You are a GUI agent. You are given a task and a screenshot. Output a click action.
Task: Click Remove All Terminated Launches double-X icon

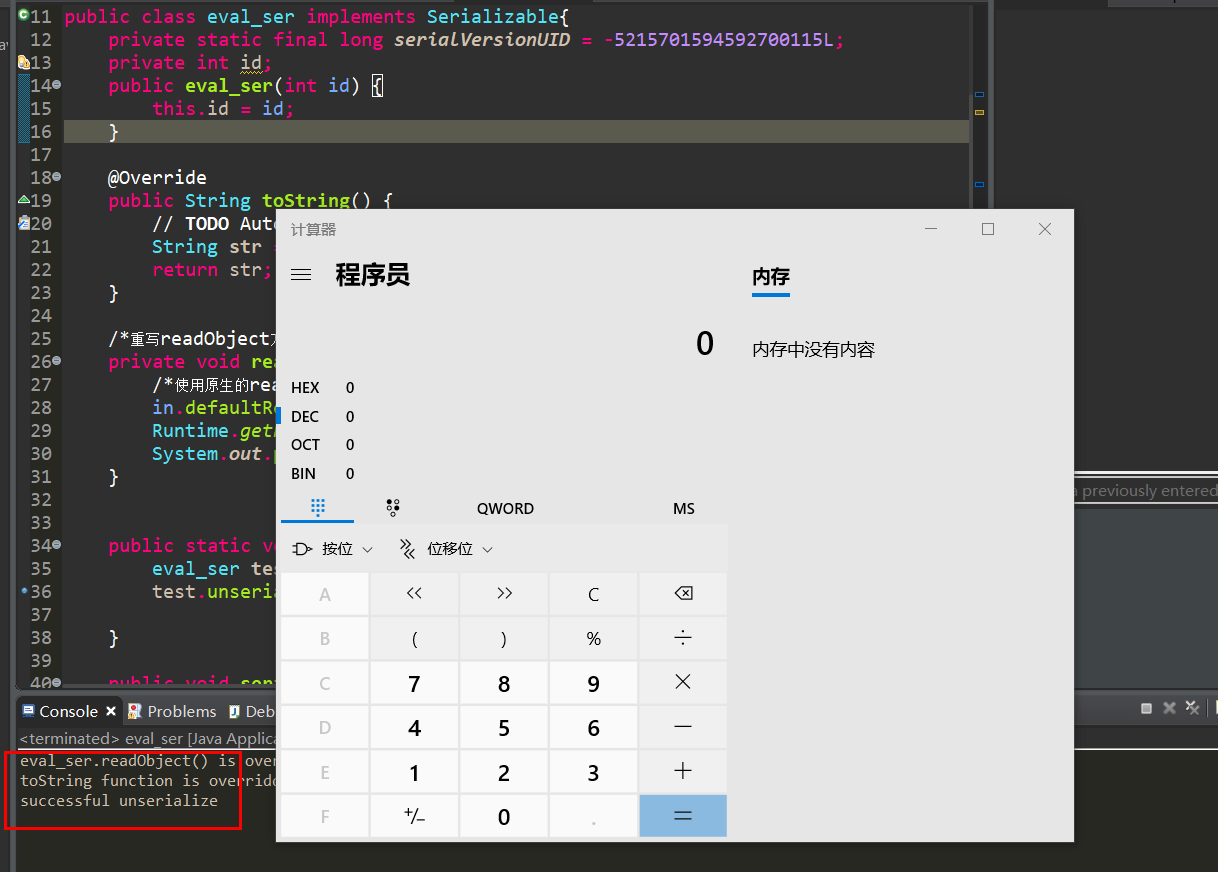(1192, 708)
